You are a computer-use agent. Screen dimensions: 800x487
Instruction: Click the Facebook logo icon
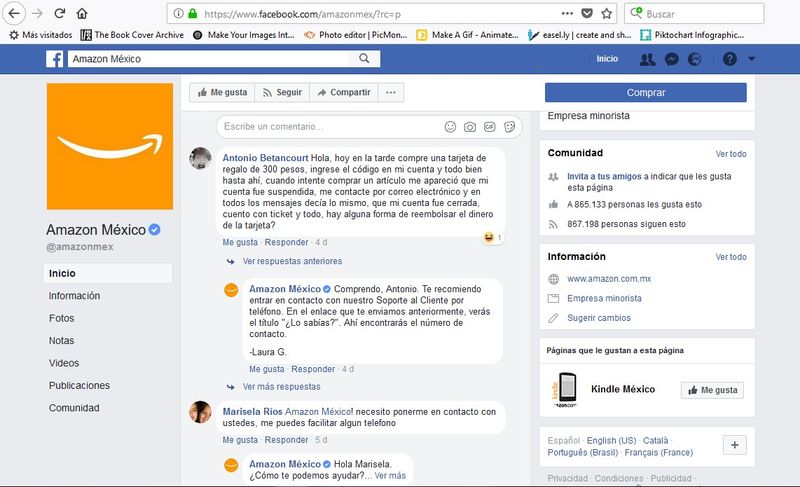tap(55, 59)
